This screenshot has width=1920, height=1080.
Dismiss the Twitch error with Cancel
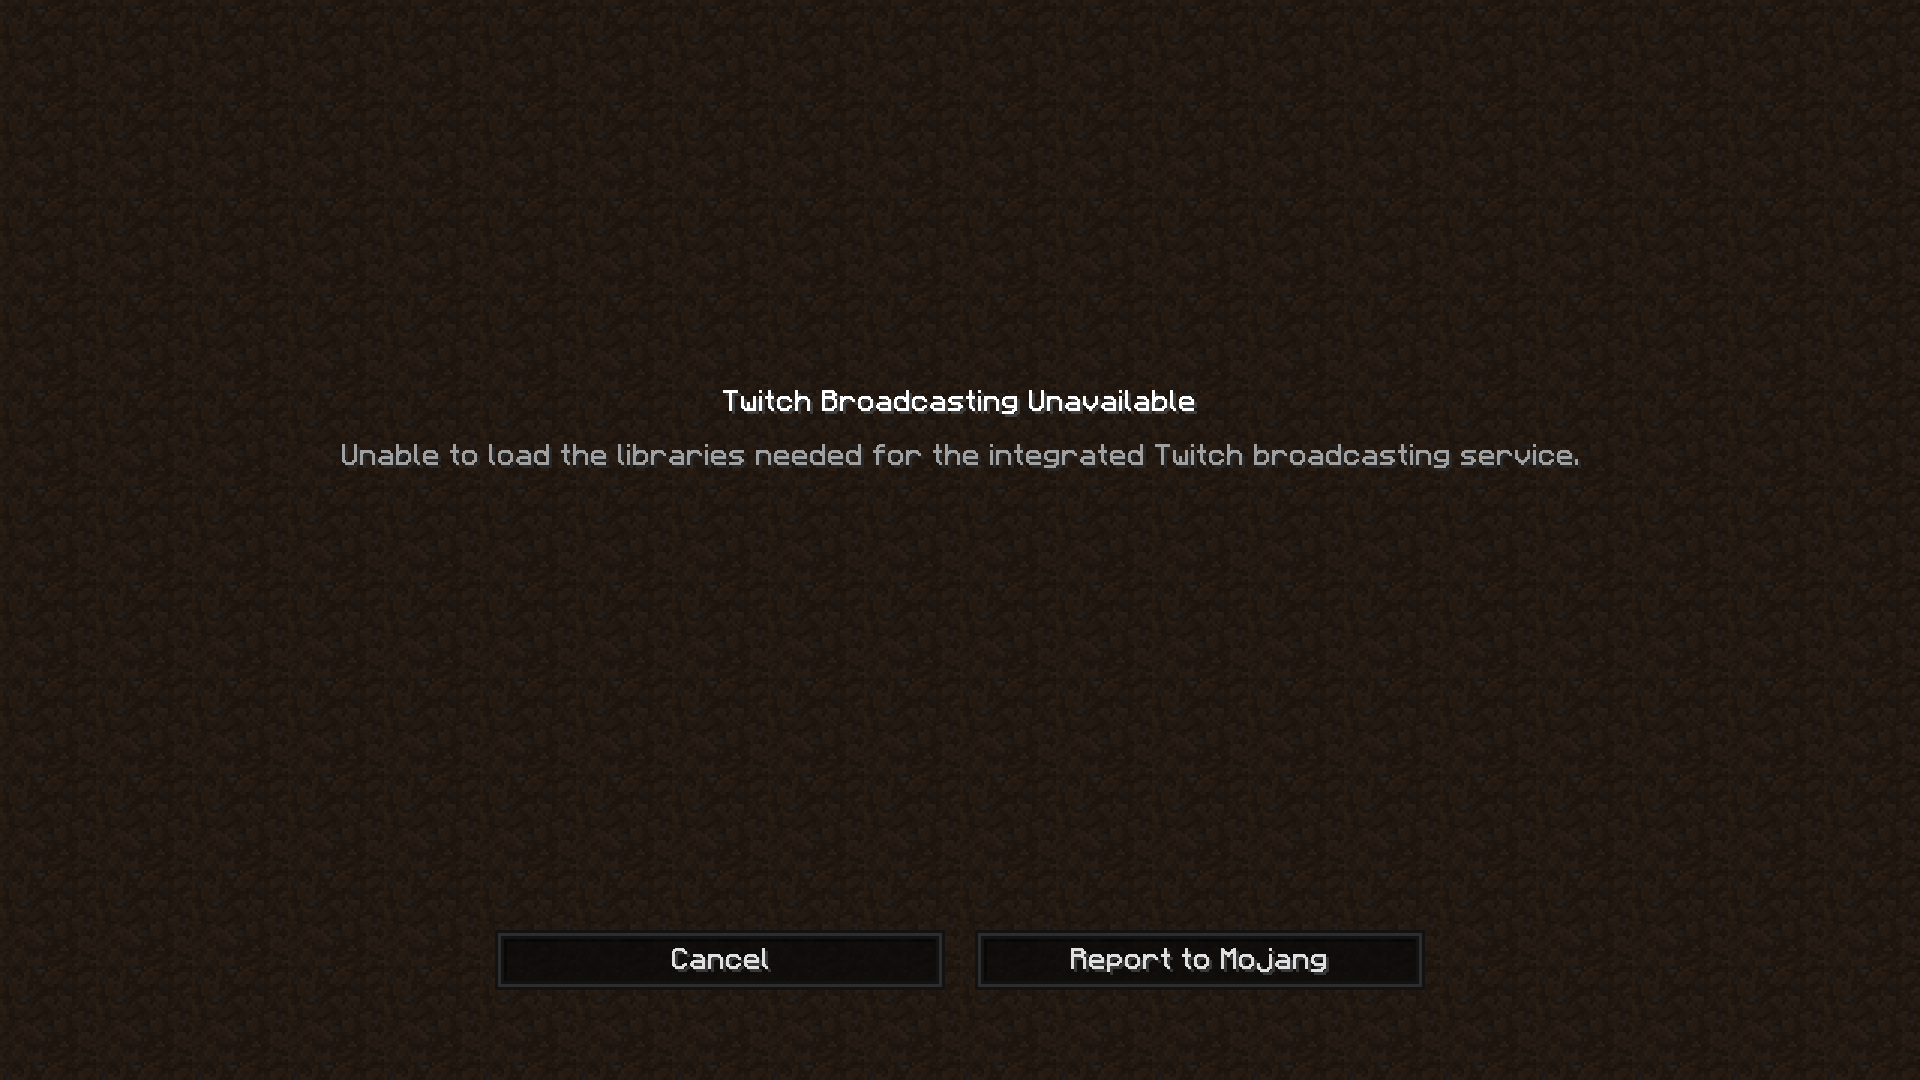720,960
